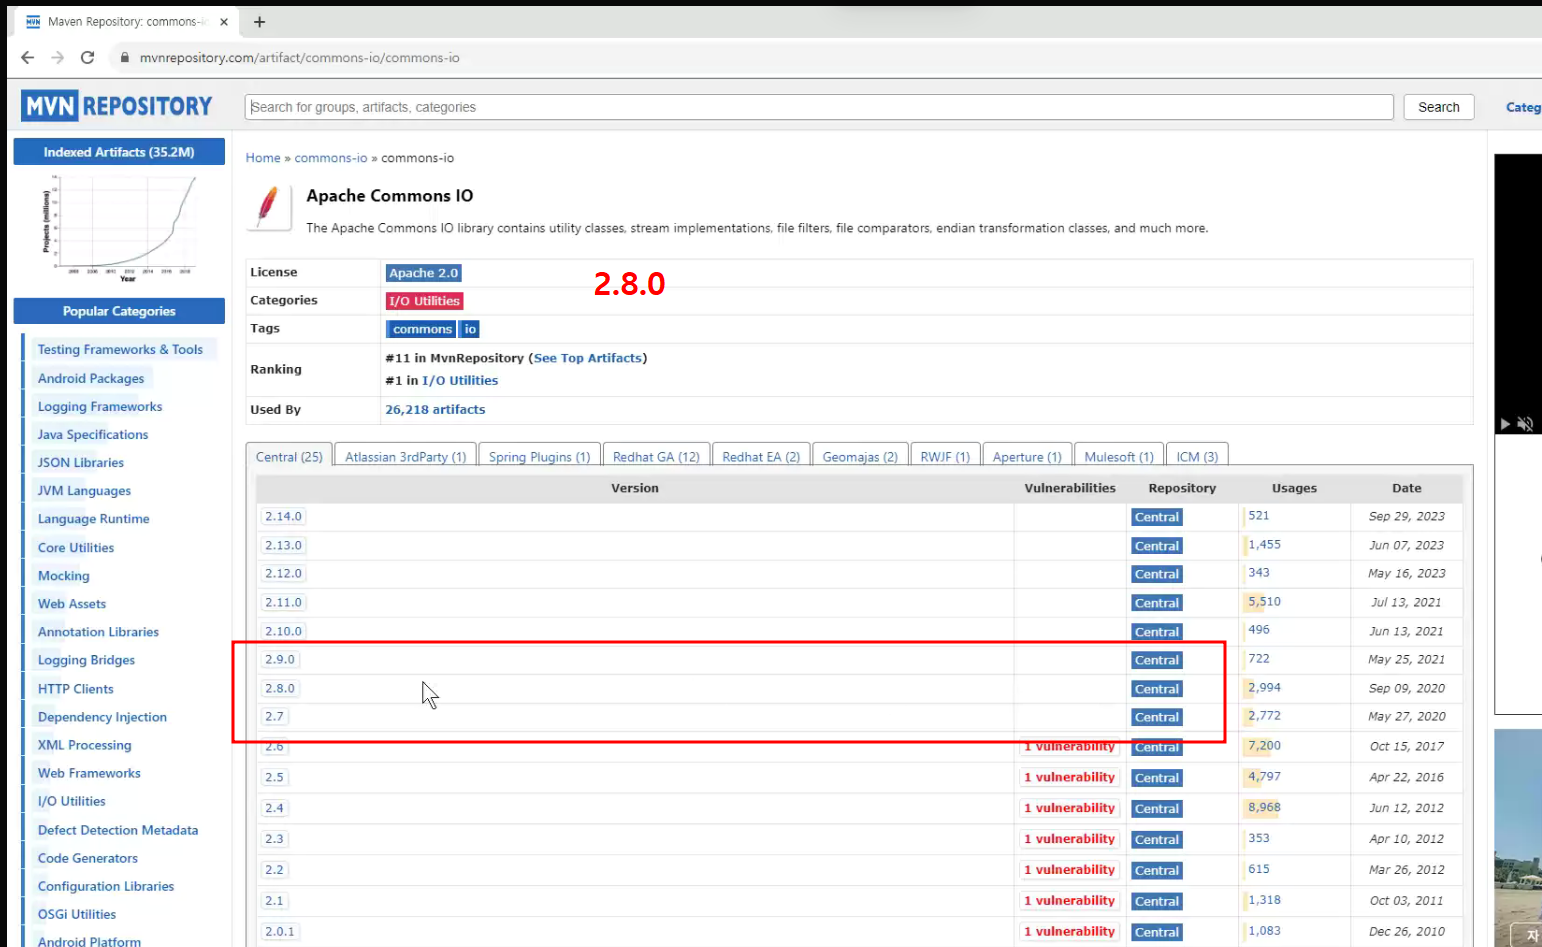The height and width of the screenshot is (947, 1542).
Task: Open a new browser tab
Action: pyautogui.click(x=259, y=21)
